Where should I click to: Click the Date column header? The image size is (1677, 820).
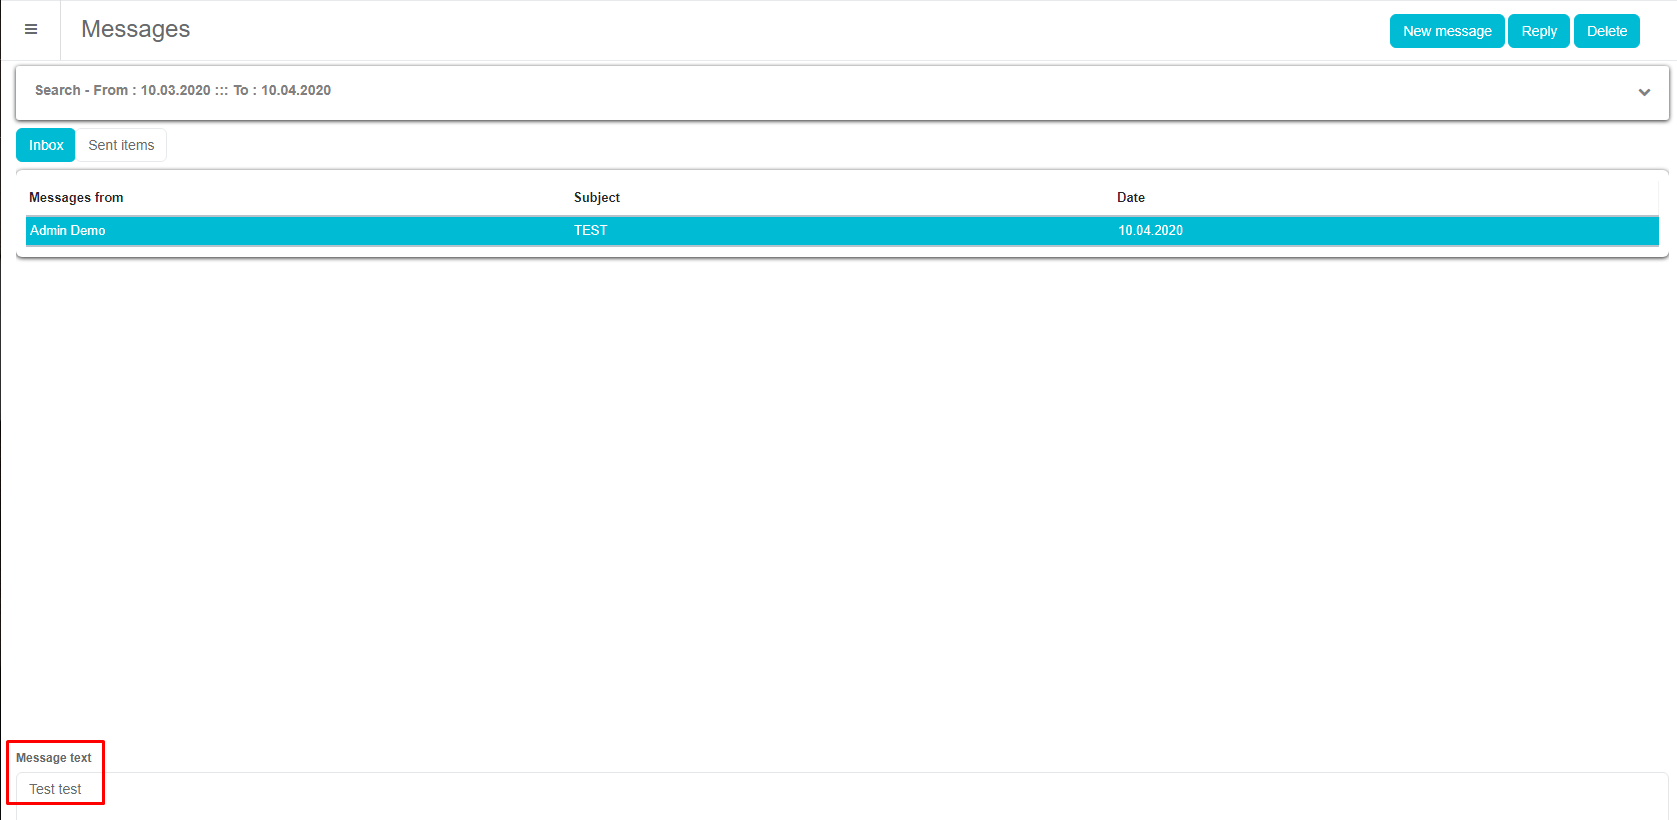1130,197
